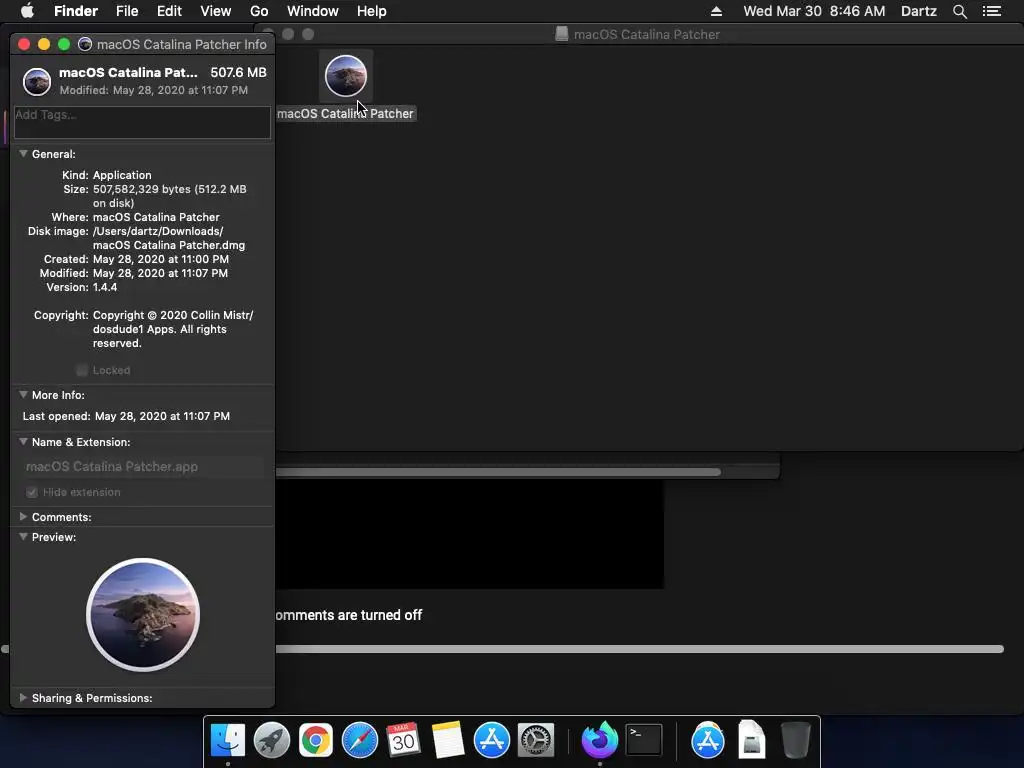This screenshot has height=768, width=1024.
Task: Collapse the More Info section
Action: click(23, 394)
